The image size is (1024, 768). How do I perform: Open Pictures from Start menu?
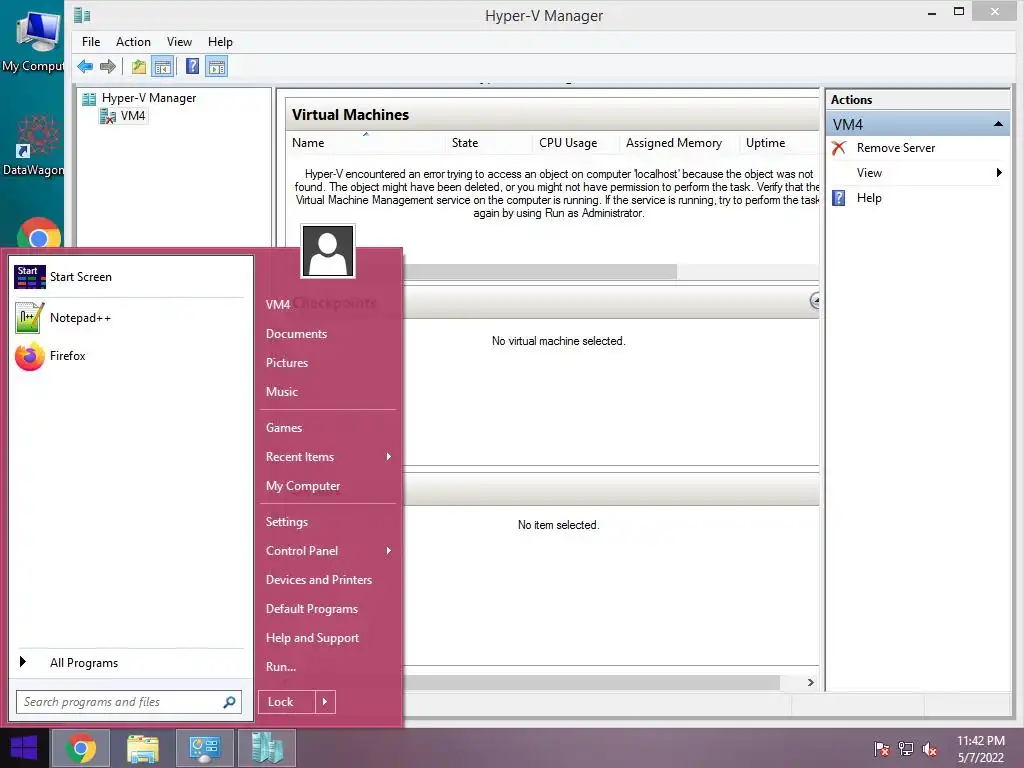click(287, 363)
